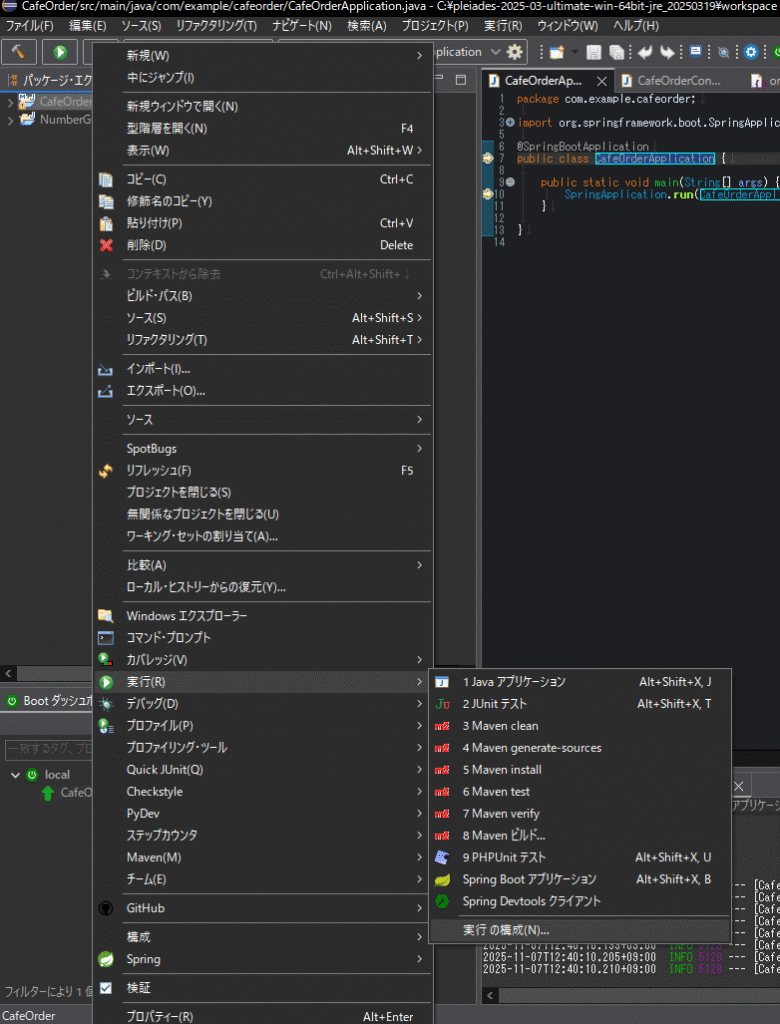This screenshot has width=780, height=1024.
Task: Toggle the 検証 checkbox menu item
Action: [138, 987]
